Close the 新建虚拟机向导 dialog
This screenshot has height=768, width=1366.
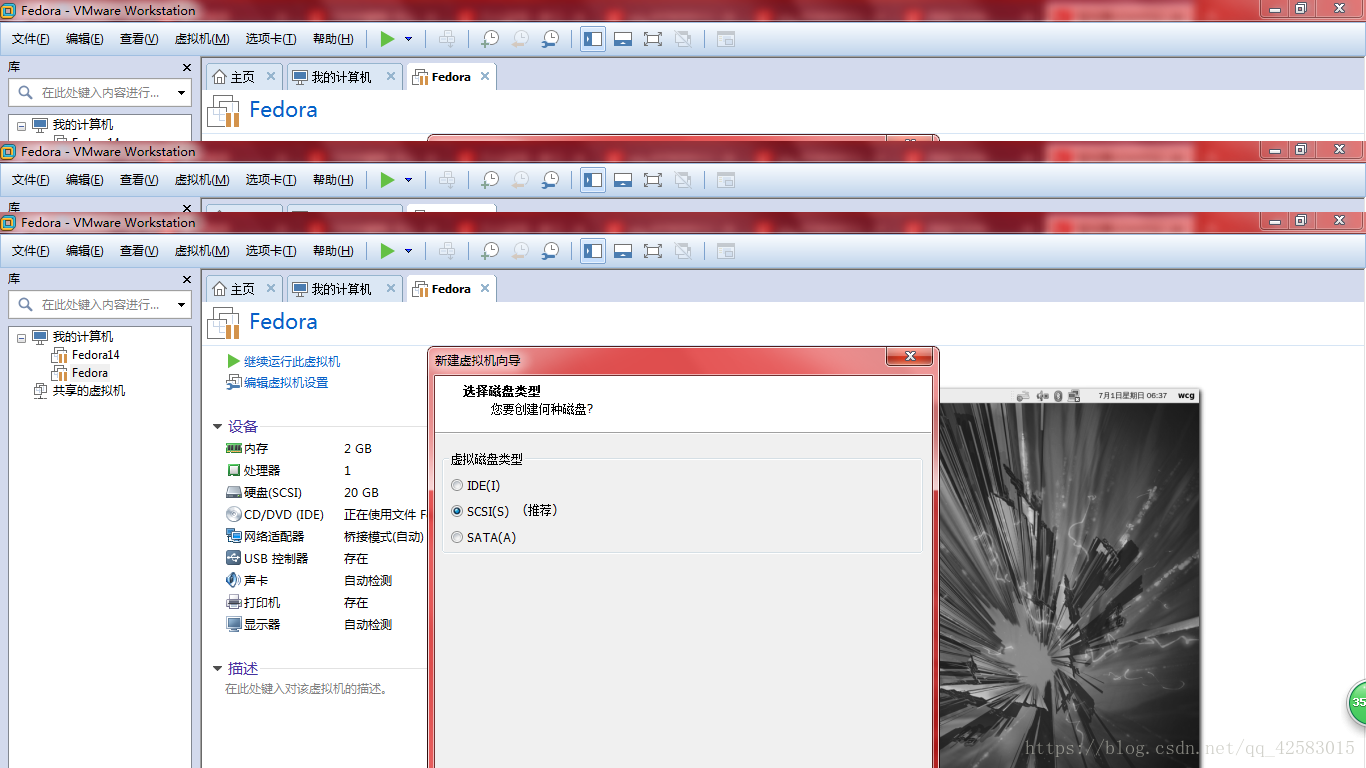[x=910, y=357]
